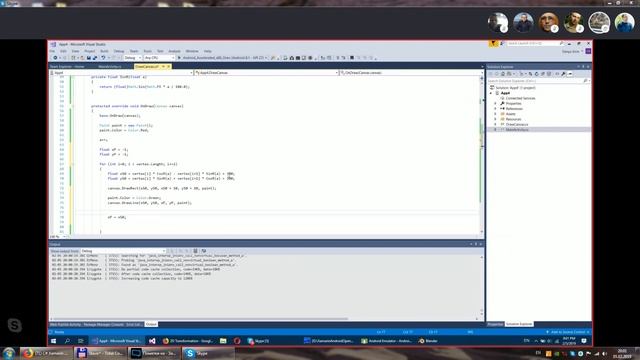Collapse the App4 project node

(x=491, y=93)
